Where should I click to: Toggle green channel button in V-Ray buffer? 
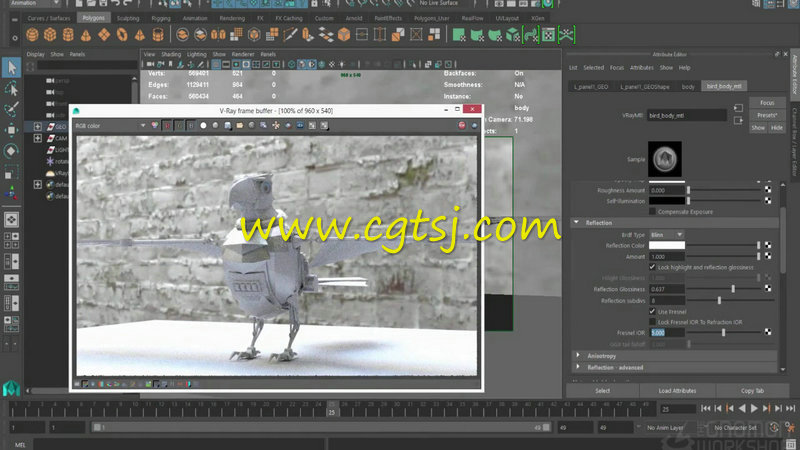pos(179,126)
